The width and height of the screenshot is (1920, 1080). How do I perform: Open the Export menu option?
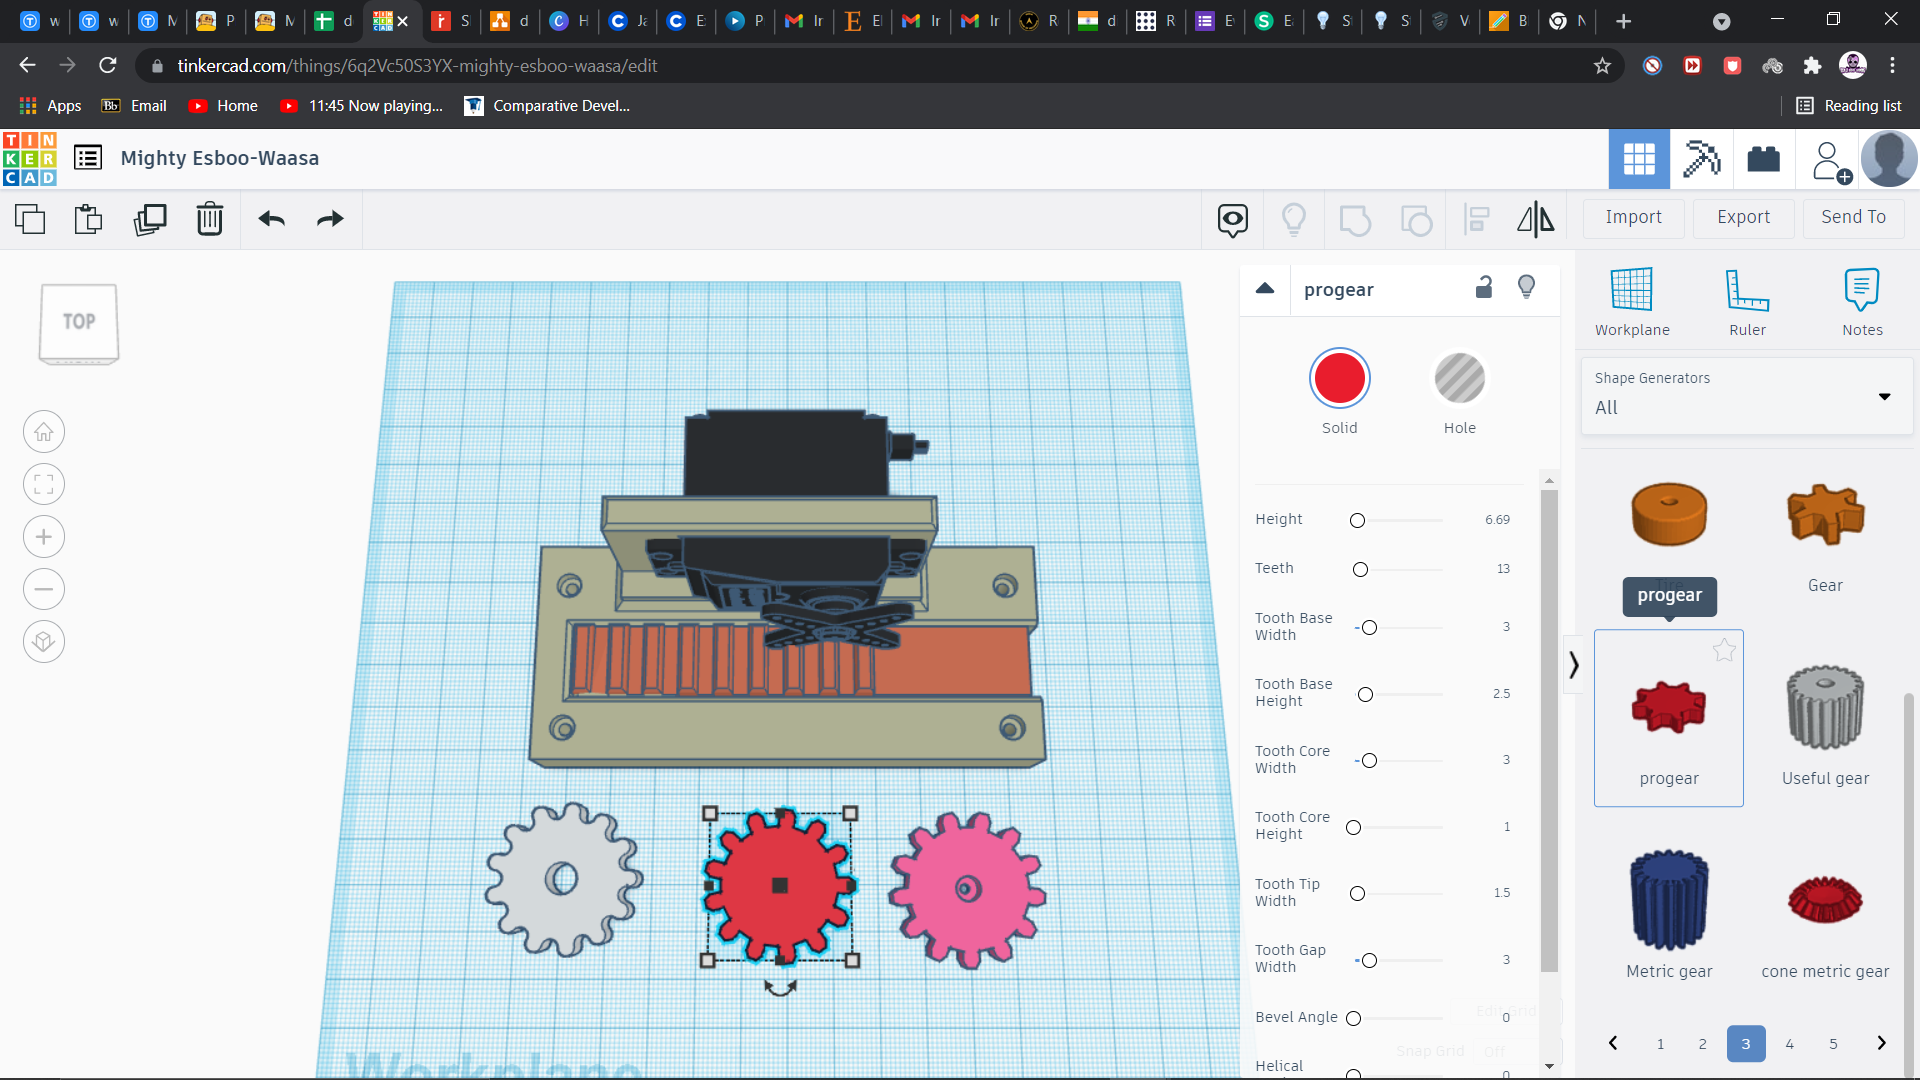pos(1743,216)
